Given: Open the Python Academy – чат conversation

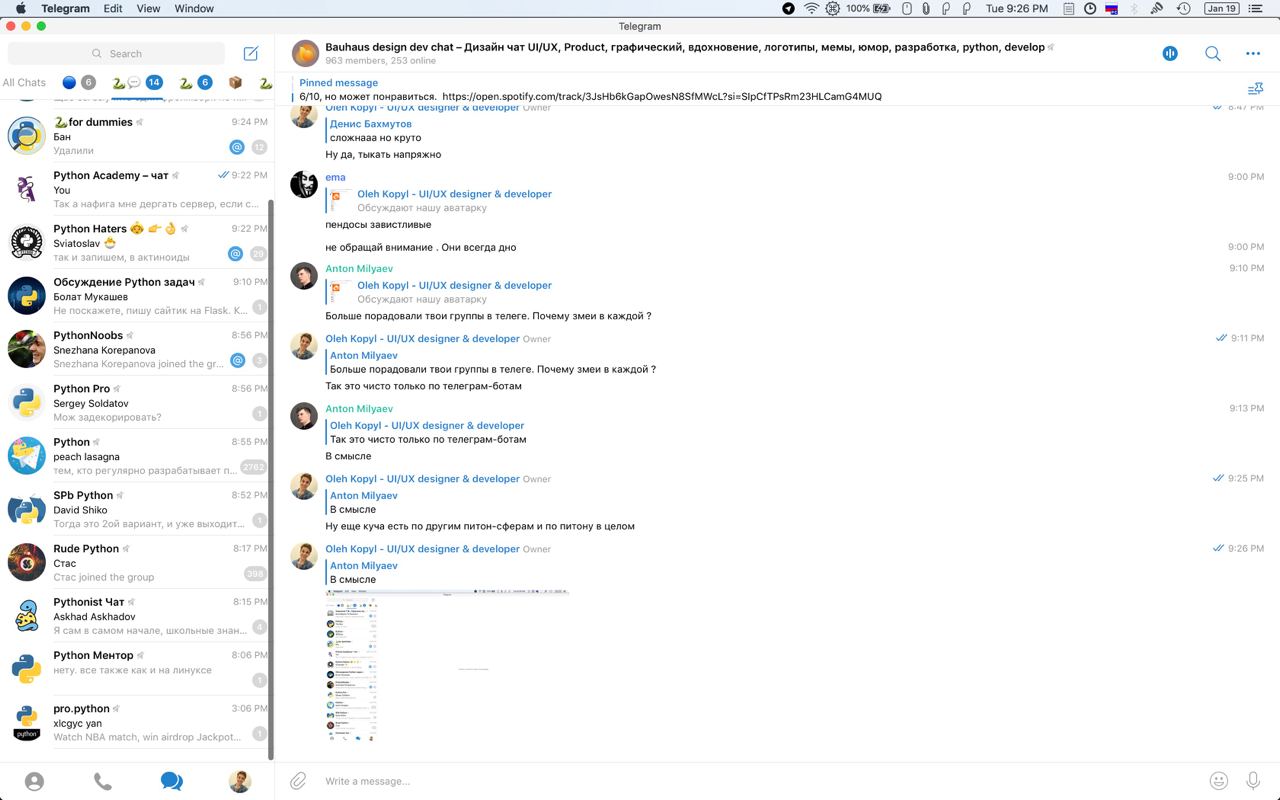Looking at the screenshot, I should coord(137,189).
